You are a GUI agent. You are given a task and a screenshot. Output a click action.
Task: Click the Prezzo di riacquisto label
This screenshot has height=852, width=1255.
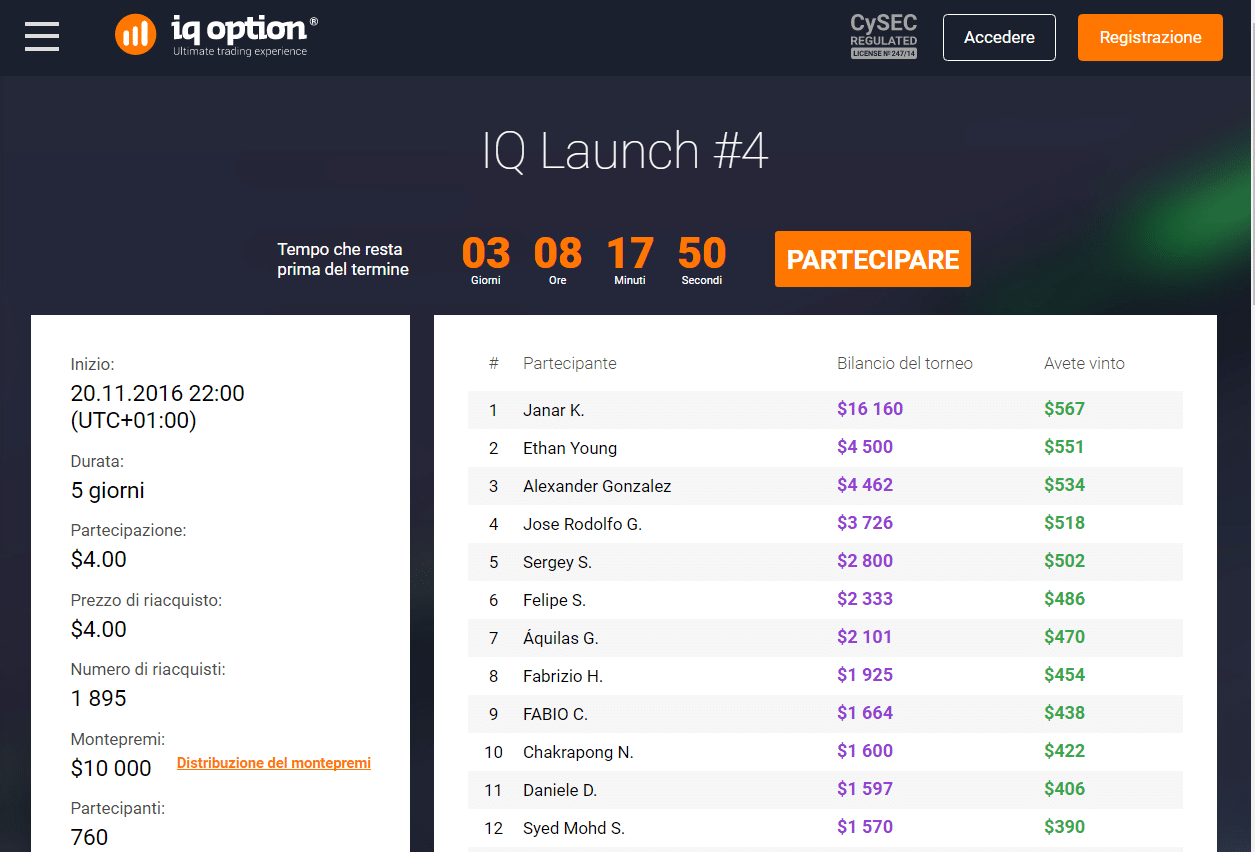tap(146, 600)
